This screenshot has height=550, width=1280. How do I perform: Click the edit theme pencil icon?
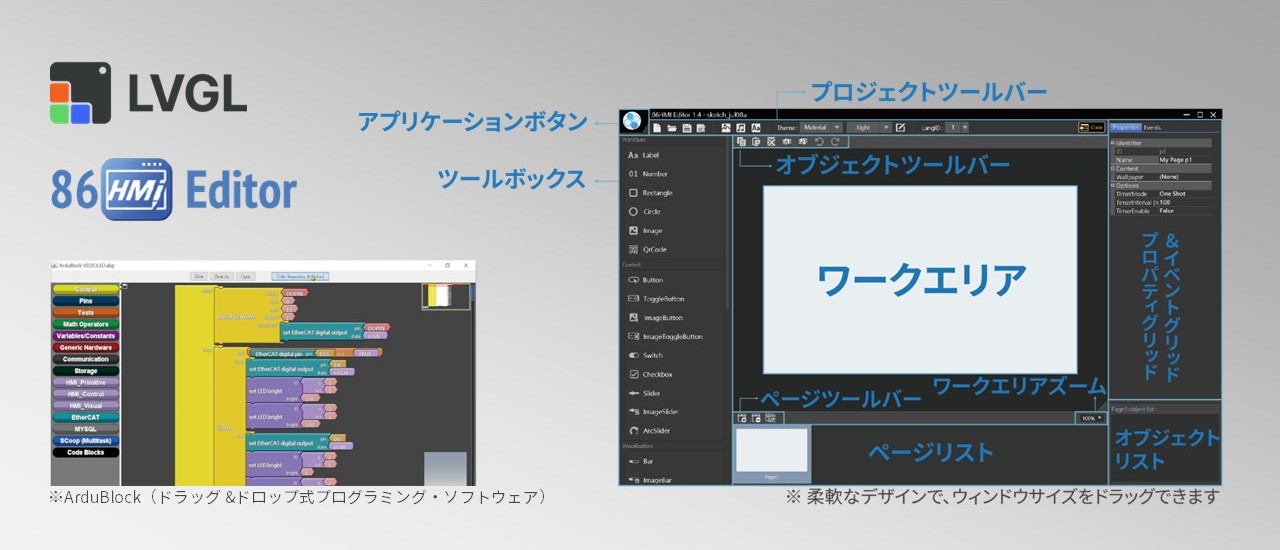(x=900, y=128)
